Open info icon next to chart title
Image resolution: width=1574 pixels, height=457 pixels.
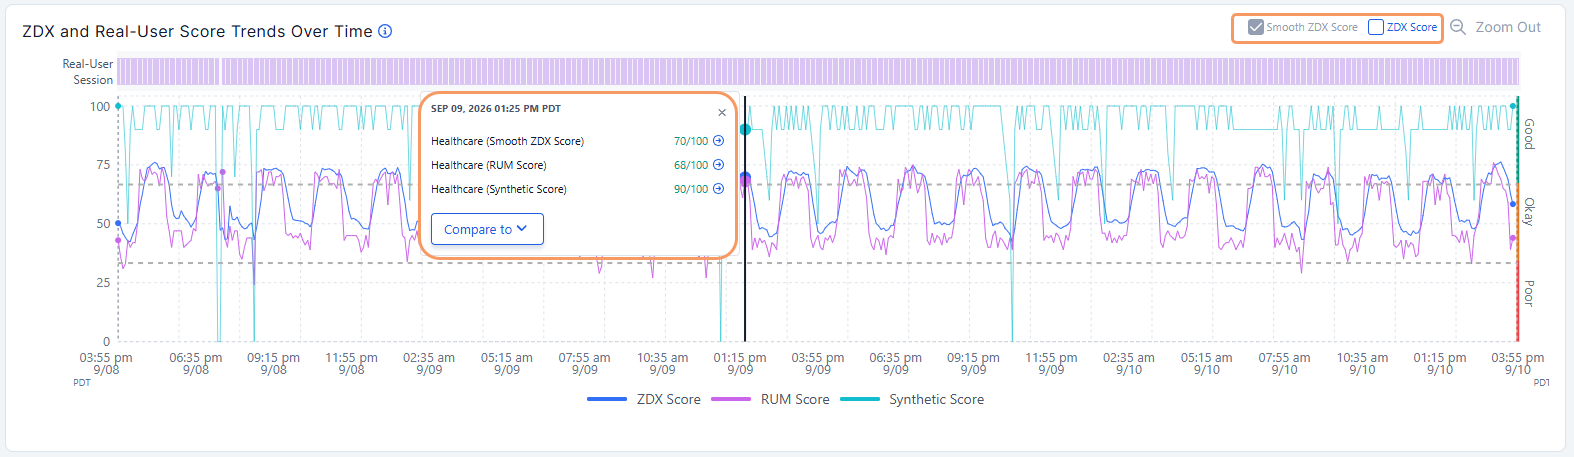385,31
